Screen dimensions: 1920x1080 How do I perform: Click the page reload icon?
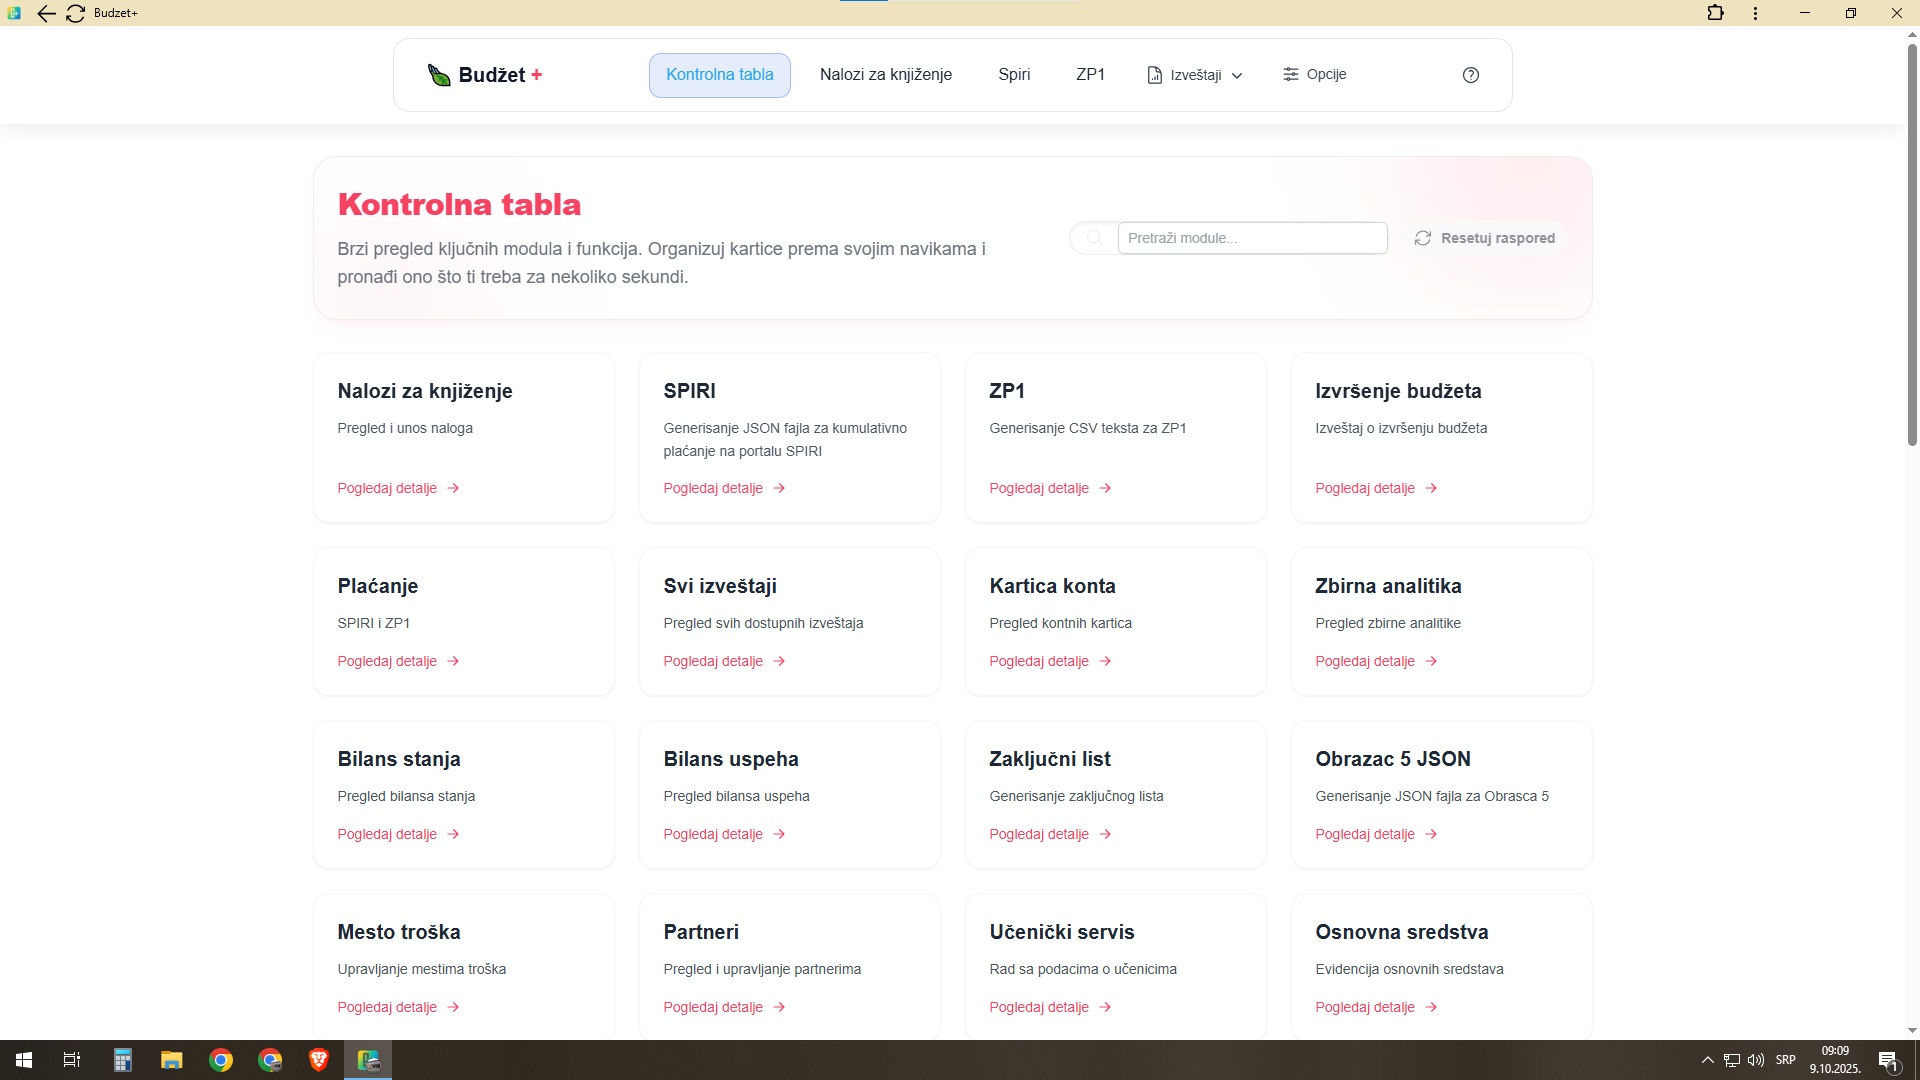(x=75, y=13)
